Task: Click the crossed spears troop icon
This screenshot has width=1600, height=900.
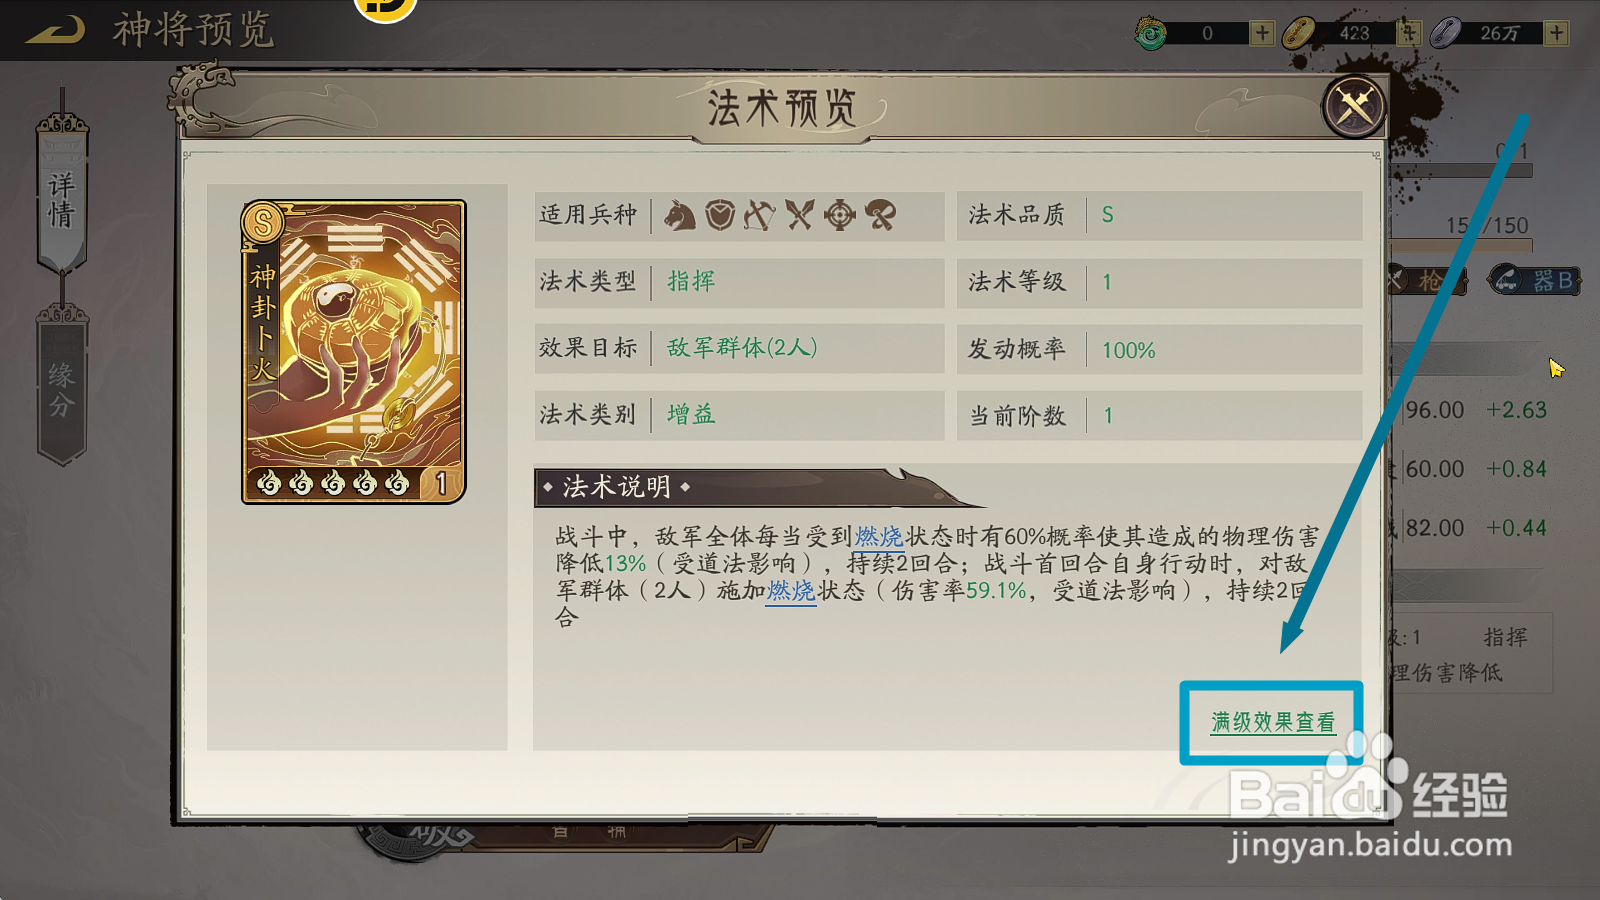Action: tap(800, 215)
